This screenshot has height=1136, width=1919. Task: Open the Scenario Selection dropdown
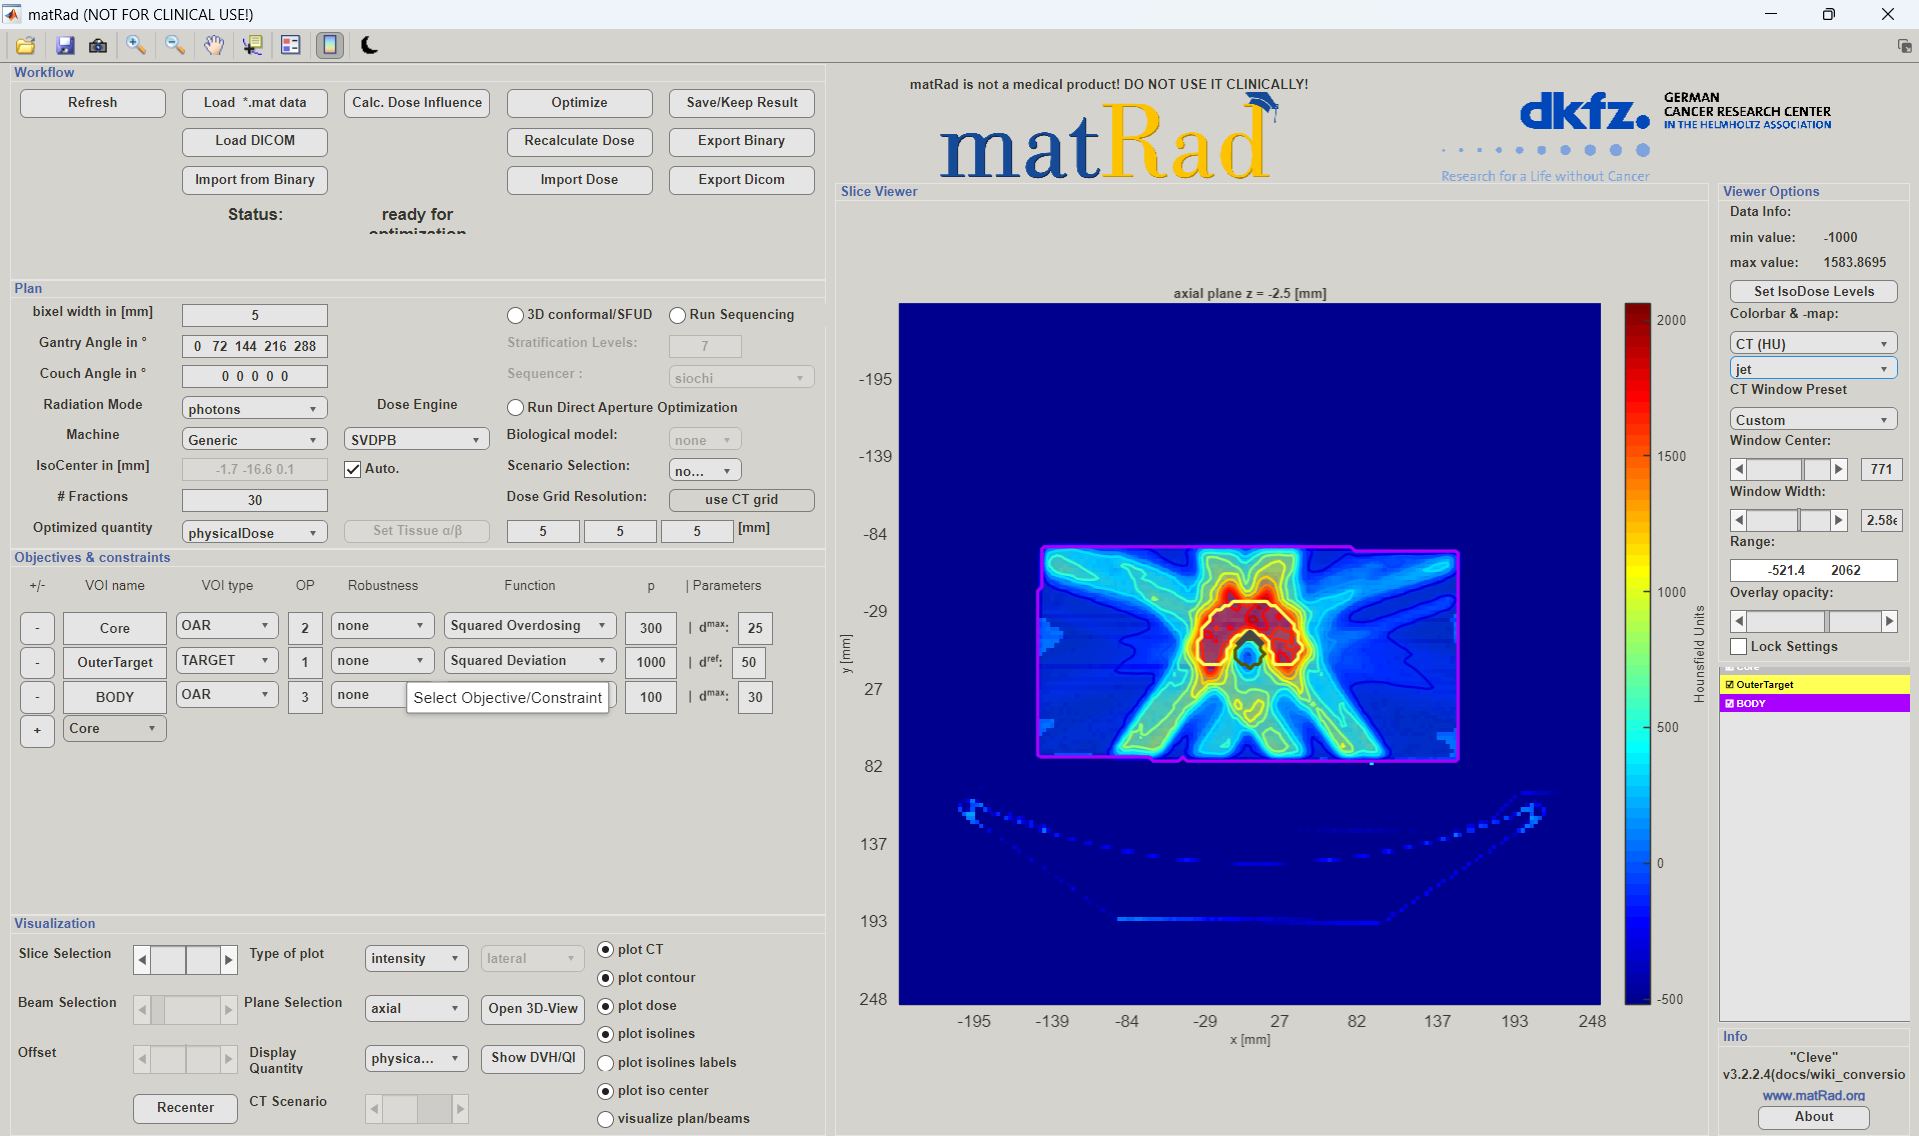tap(705, 471)
